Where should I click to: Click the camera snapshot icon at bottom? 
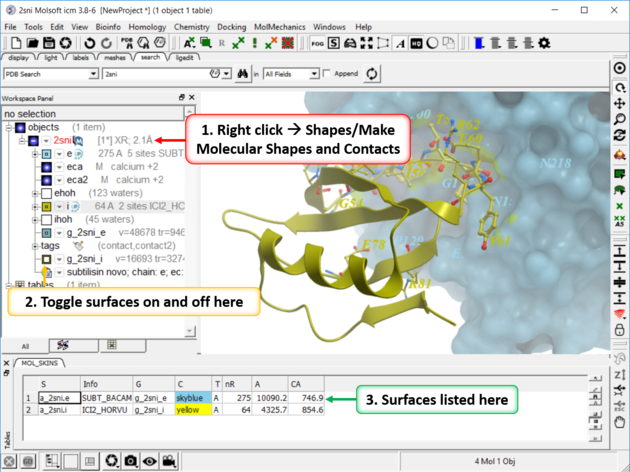(x=131, y=461)
